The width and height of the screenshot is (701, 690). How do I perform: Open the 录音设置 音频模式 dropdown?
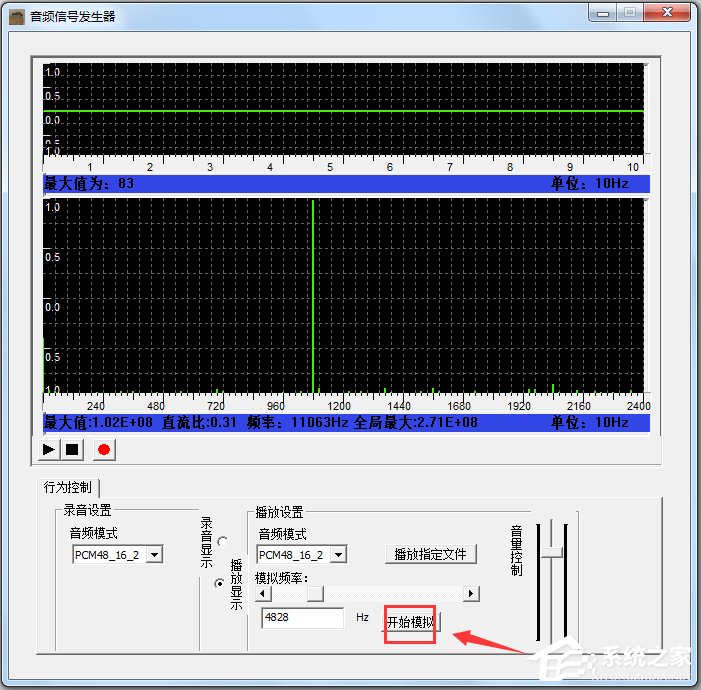point(154,555)
